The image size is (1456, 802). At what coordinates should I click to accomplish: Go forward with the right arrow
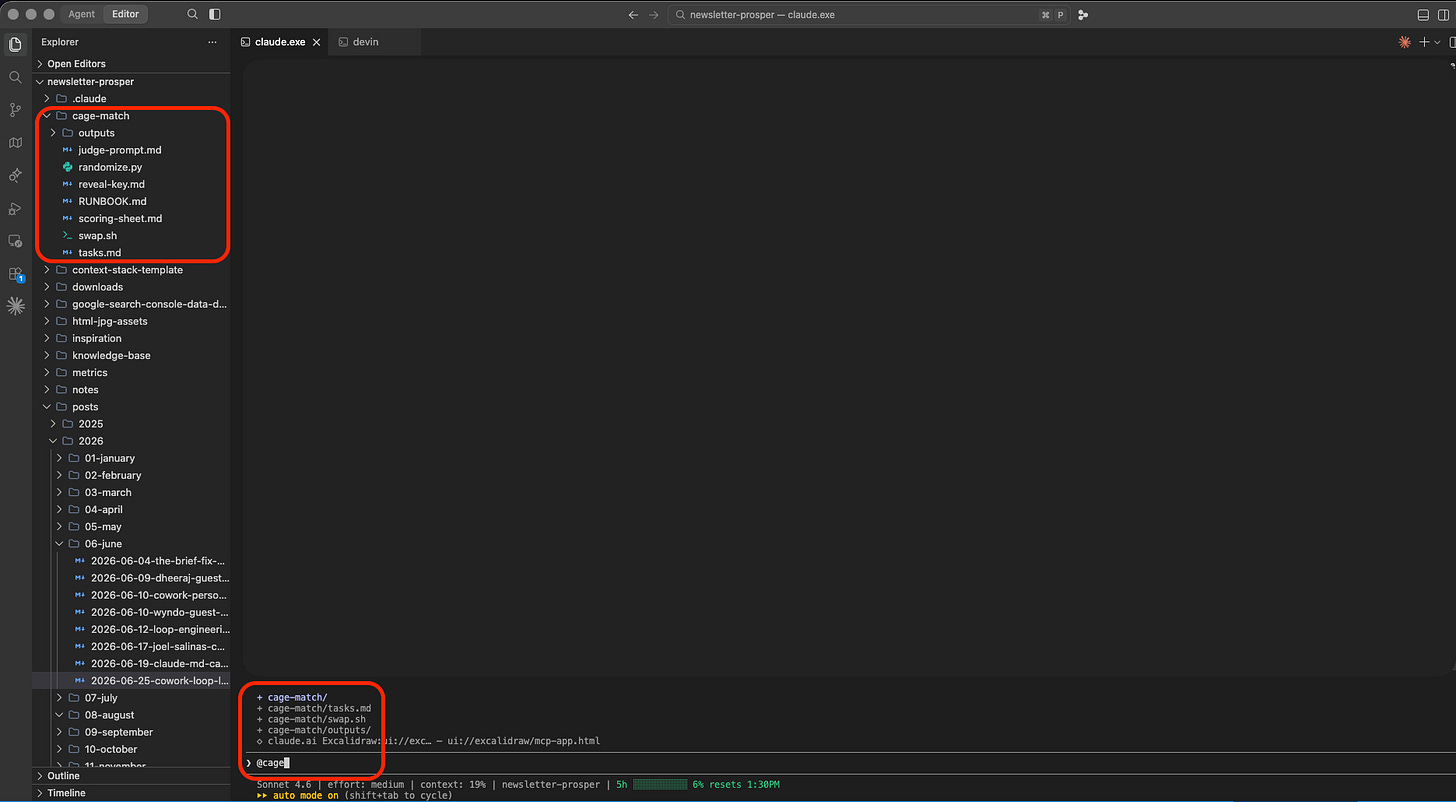654,15
